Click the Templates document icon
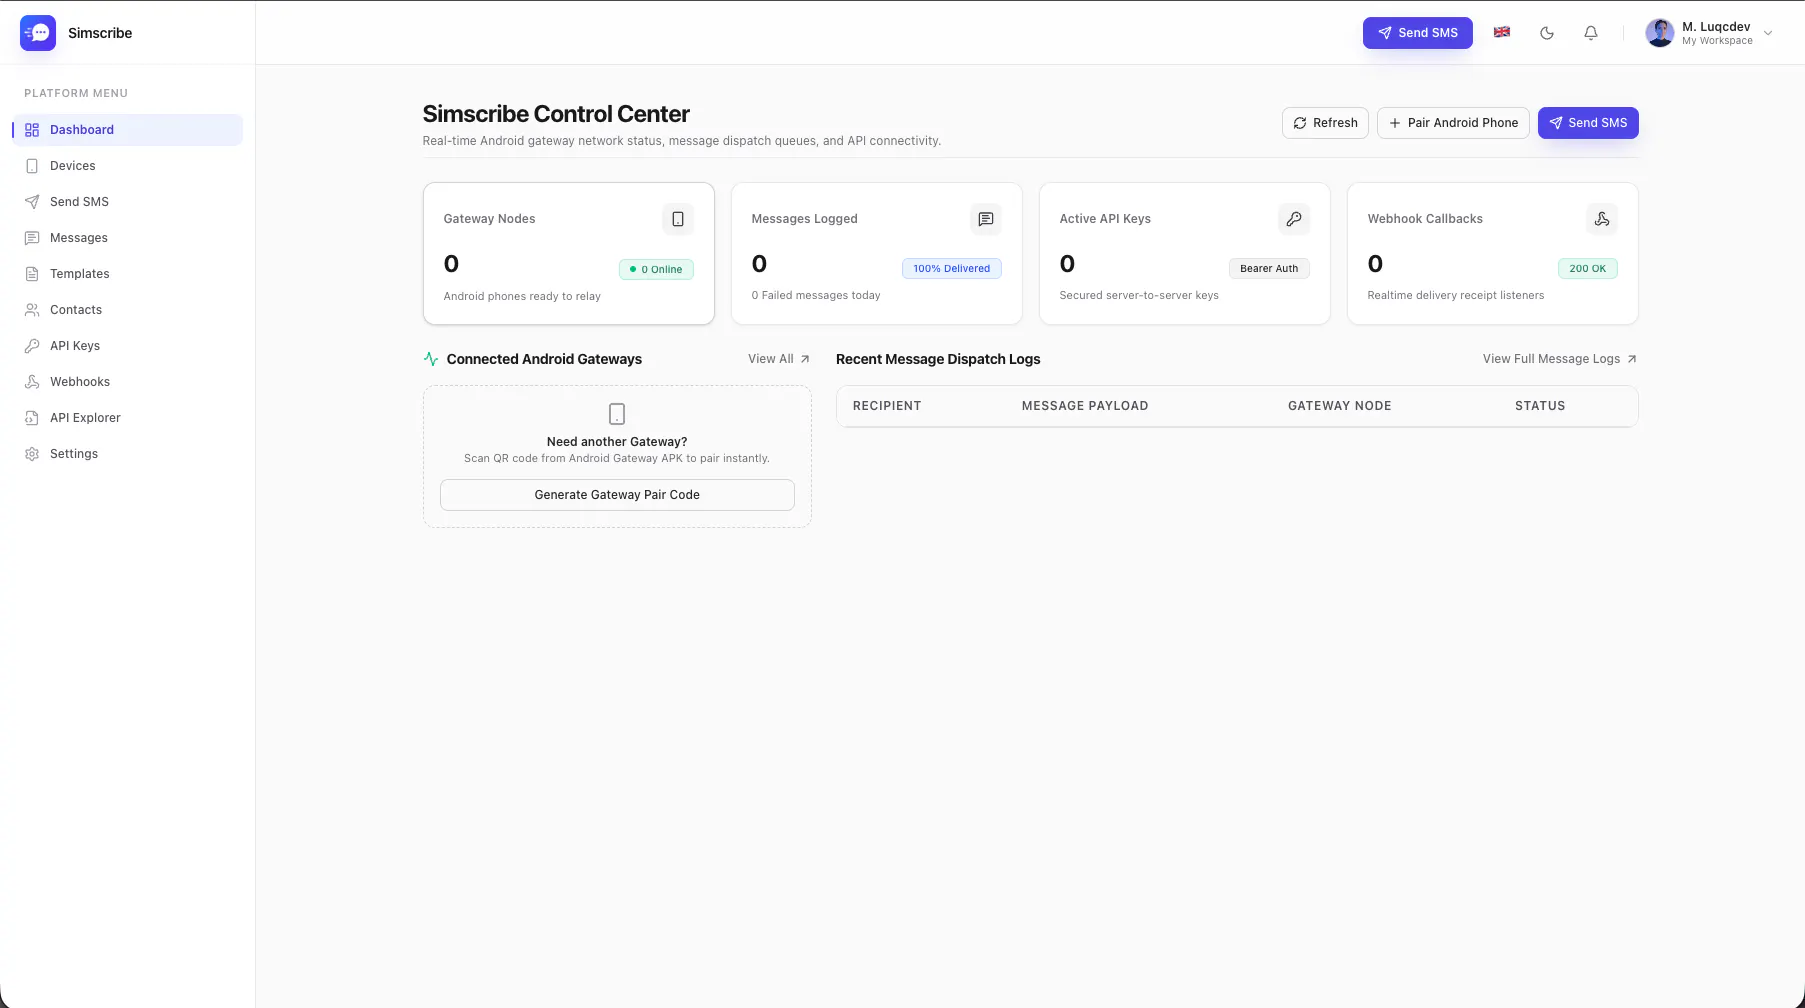1805x1008 pixels. click(32, 274)
